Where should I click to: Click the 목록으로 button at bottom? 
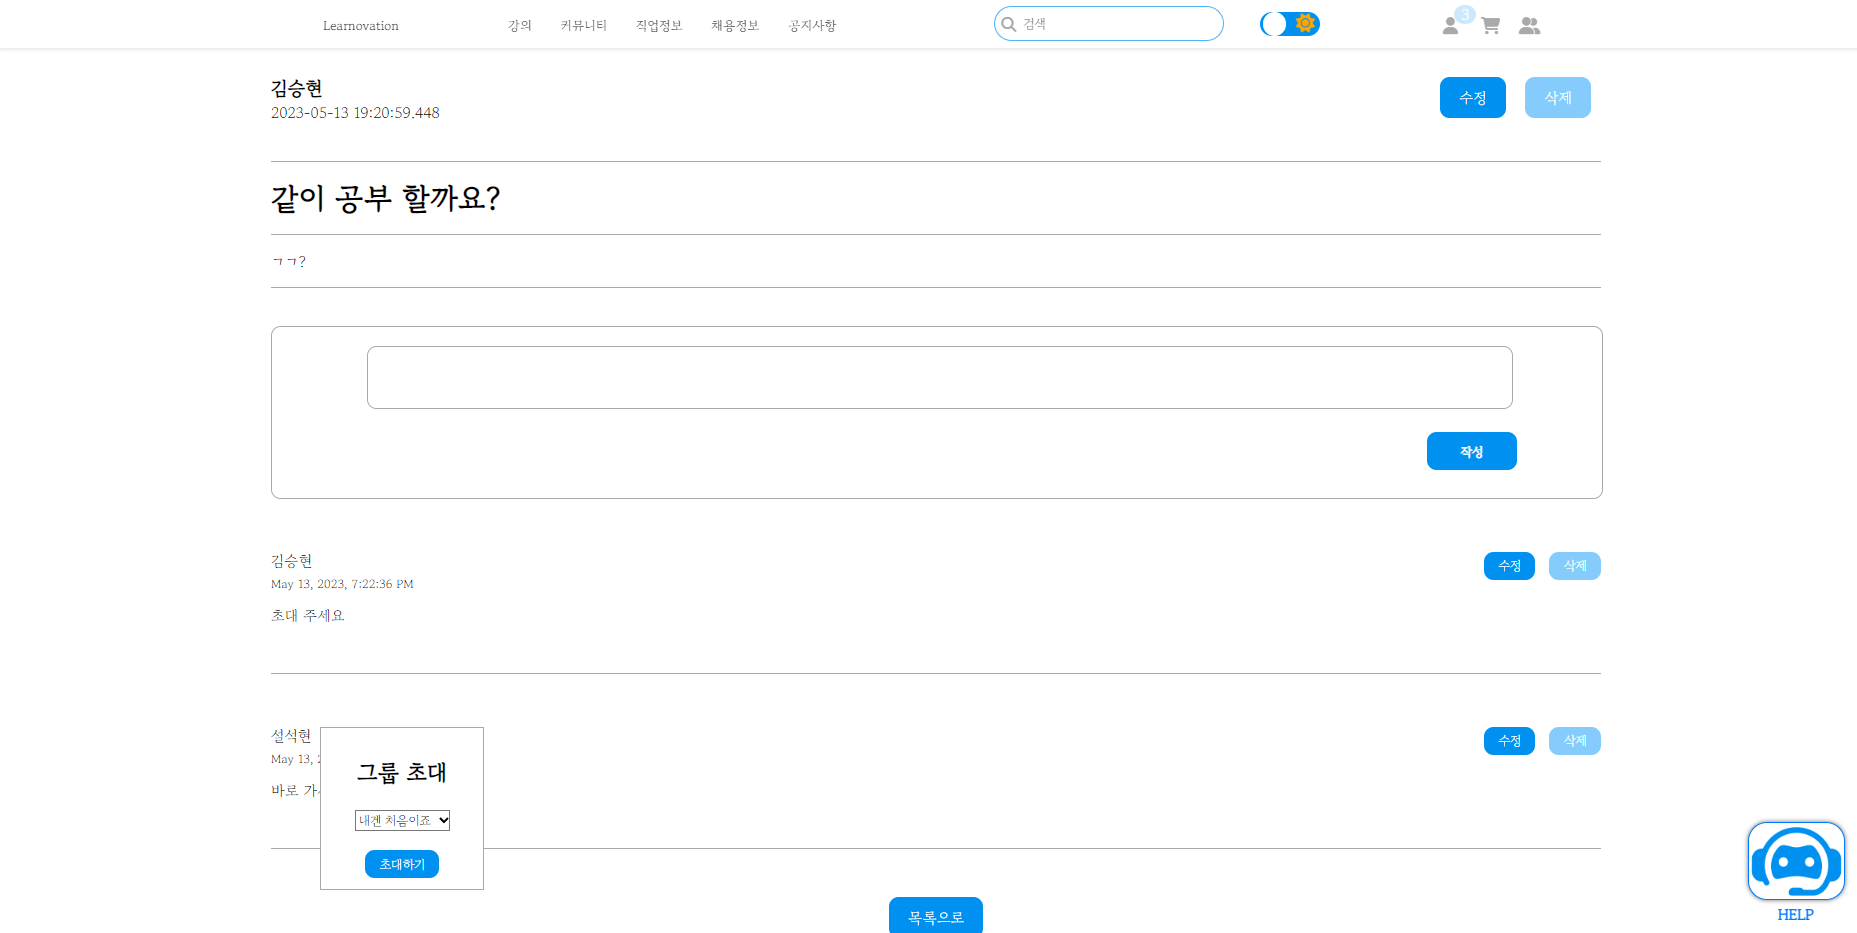point(935,915)
